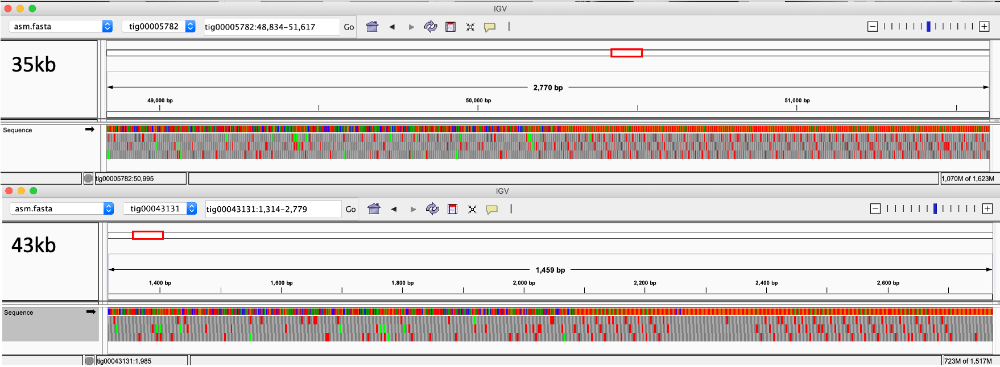Click the Home icon in the tig00043131 window
The width and height of the screenshot is (1000, 367).
click(374, 209)
